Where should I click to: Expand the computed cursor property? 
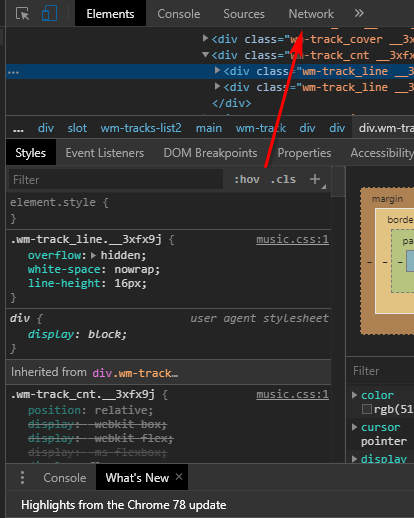(355, 427)
